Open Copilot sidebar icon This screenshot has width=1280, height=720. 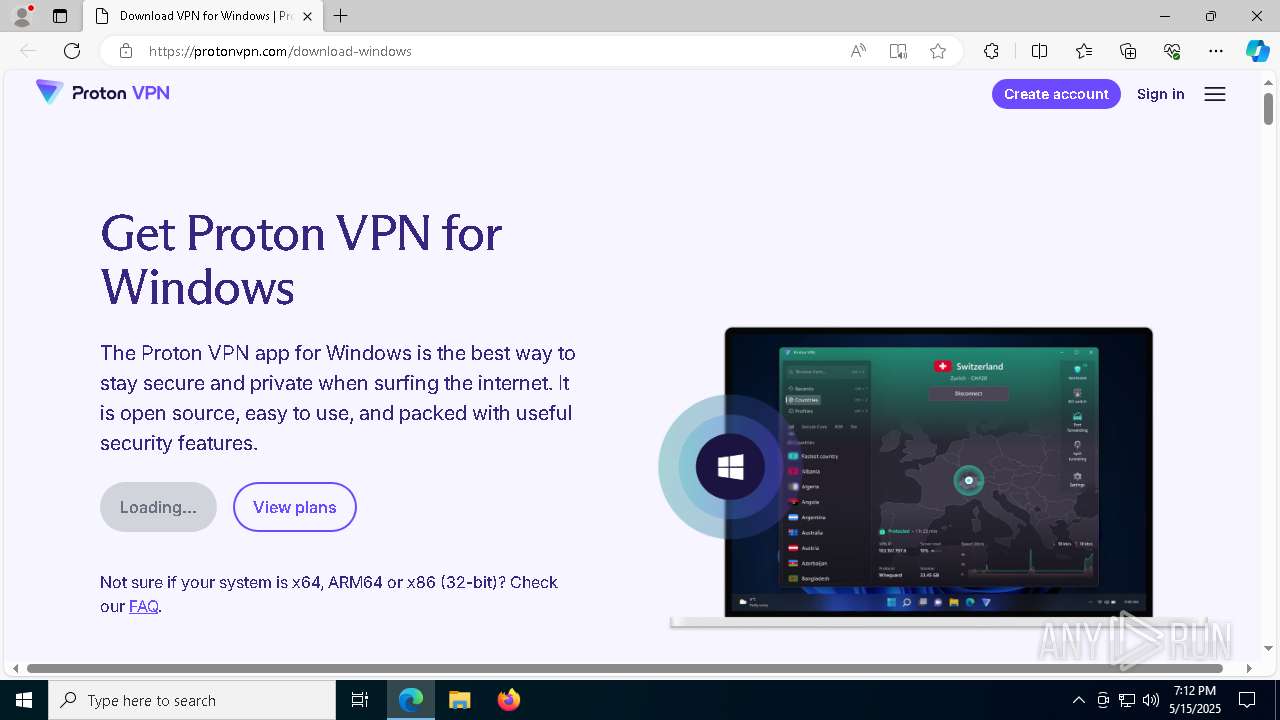[x=1257, y=51]
